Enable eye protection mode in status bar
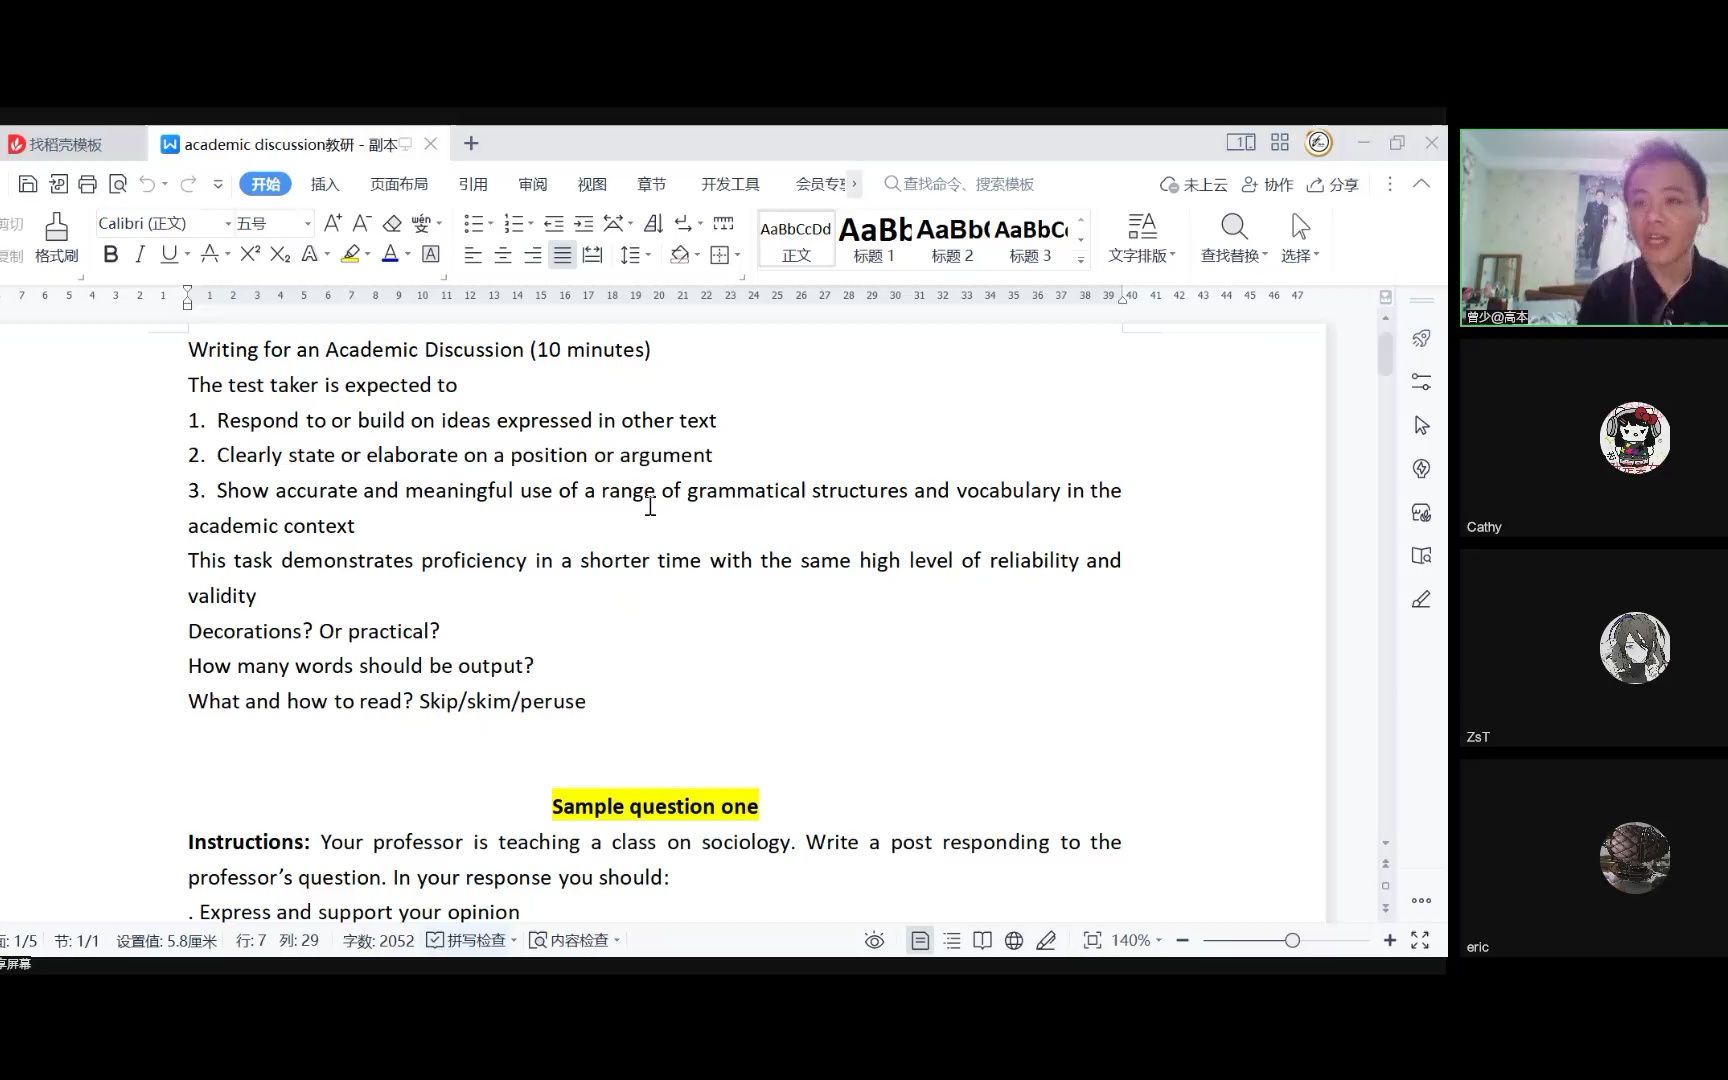 point(874,940)
